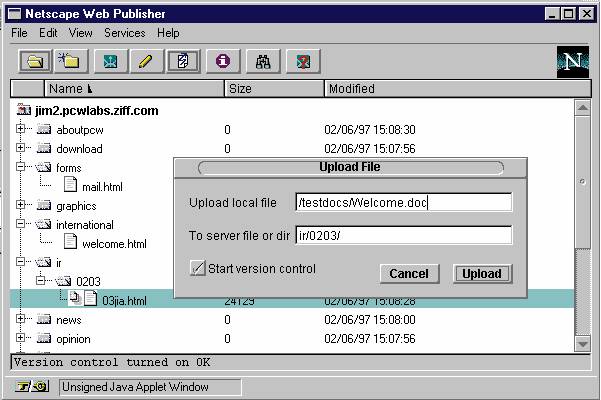601x400 pixels.
Task: Collapse the forms folder
Action: 20,167
